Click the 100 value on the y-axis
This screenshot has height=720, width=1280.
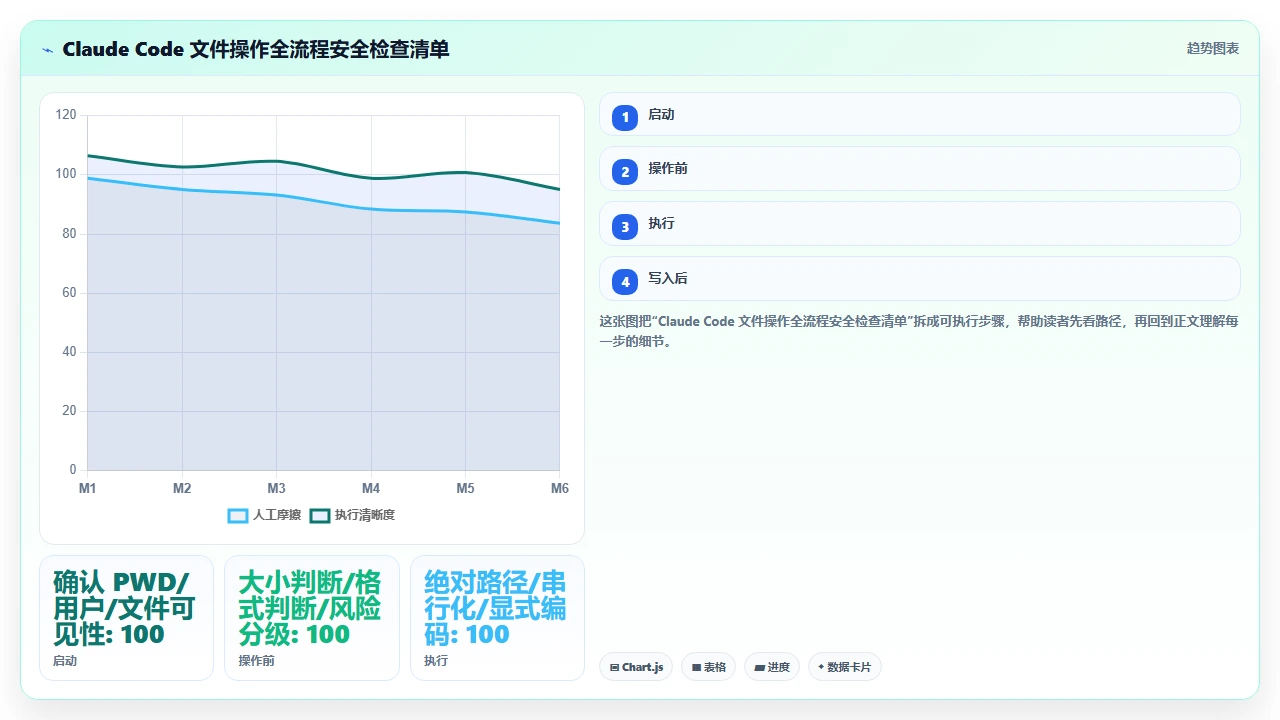[x=66, y=174]
